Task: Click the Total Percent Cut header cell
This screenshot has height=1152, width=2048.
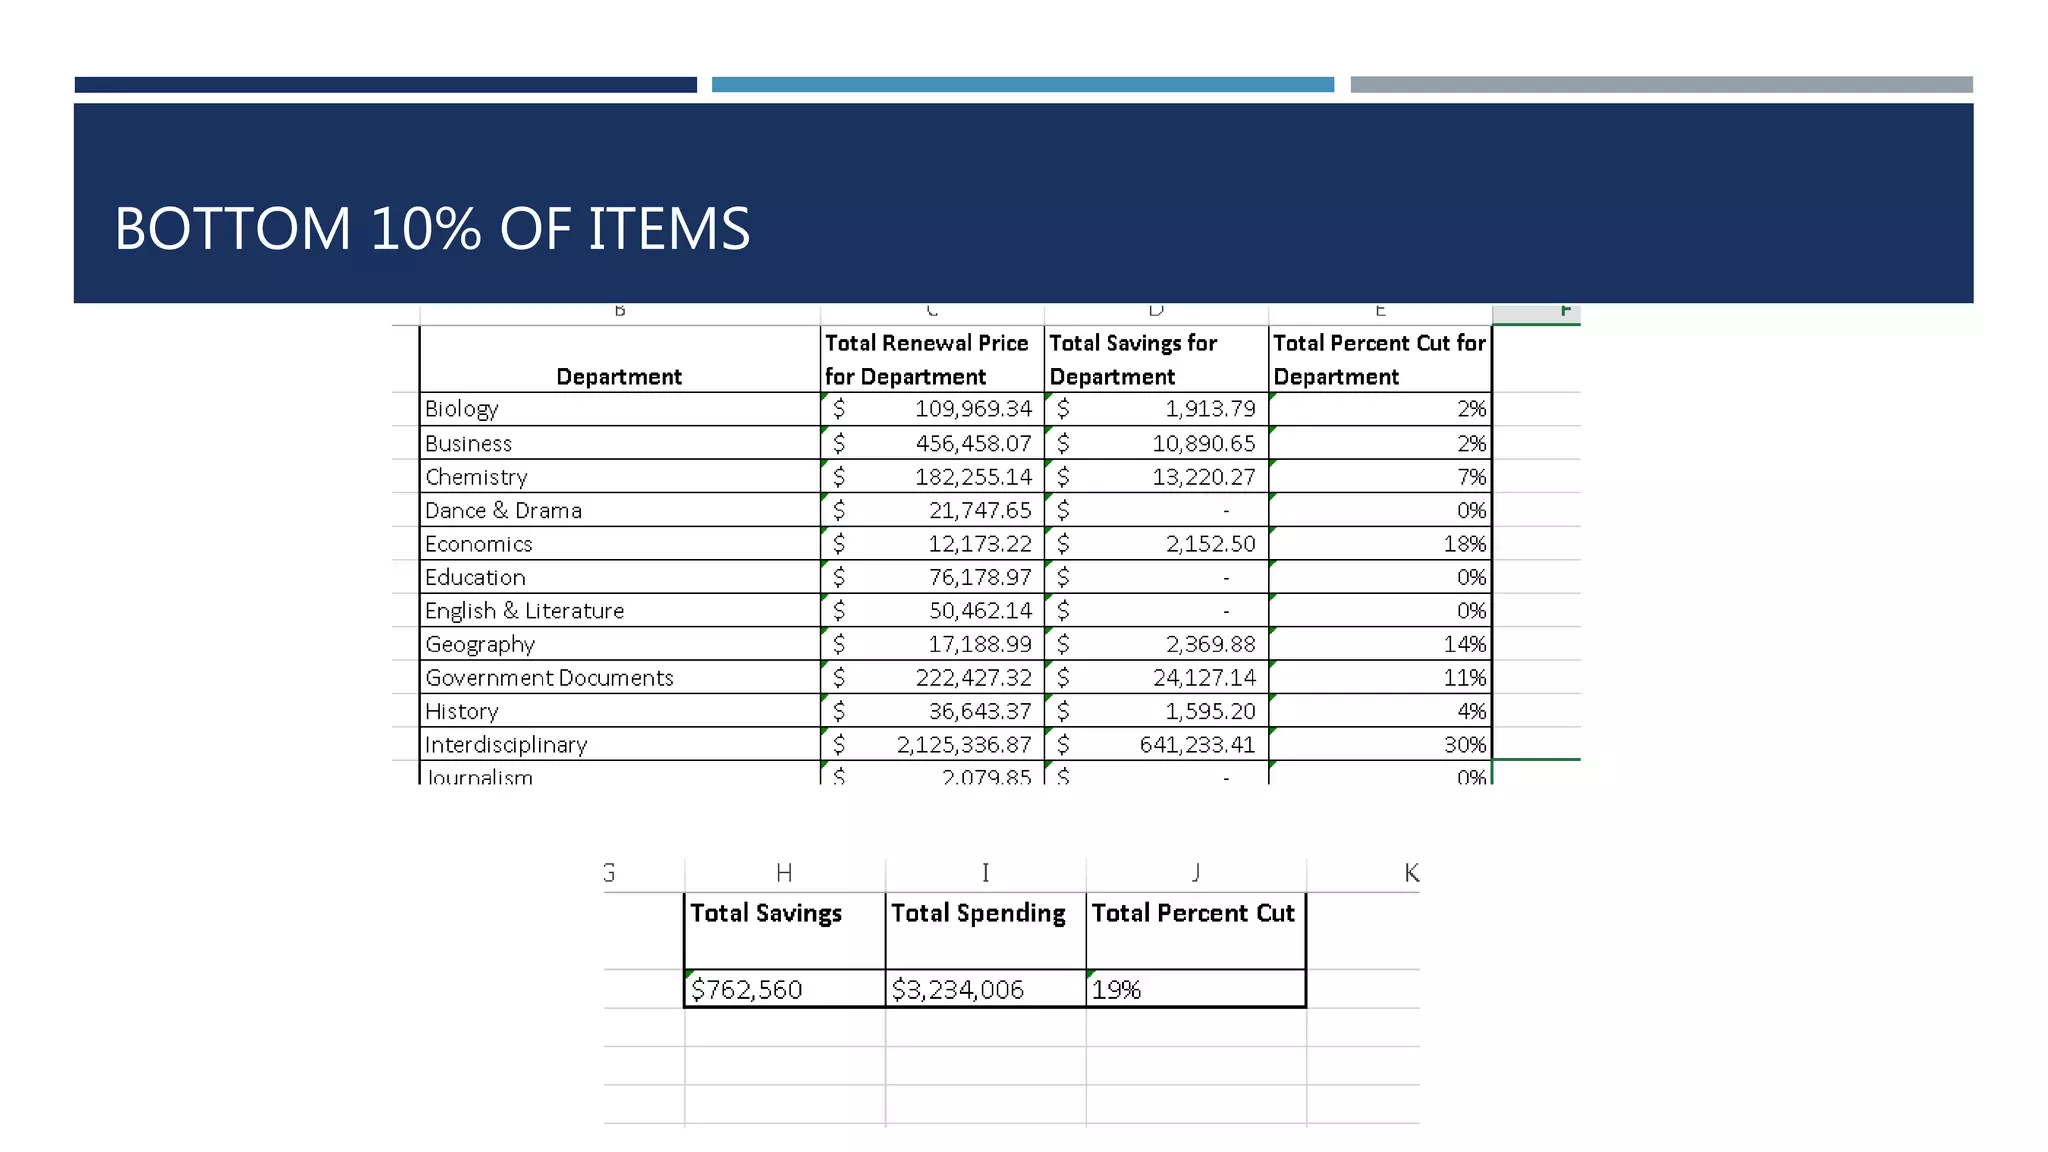Action: [1196, 931]
